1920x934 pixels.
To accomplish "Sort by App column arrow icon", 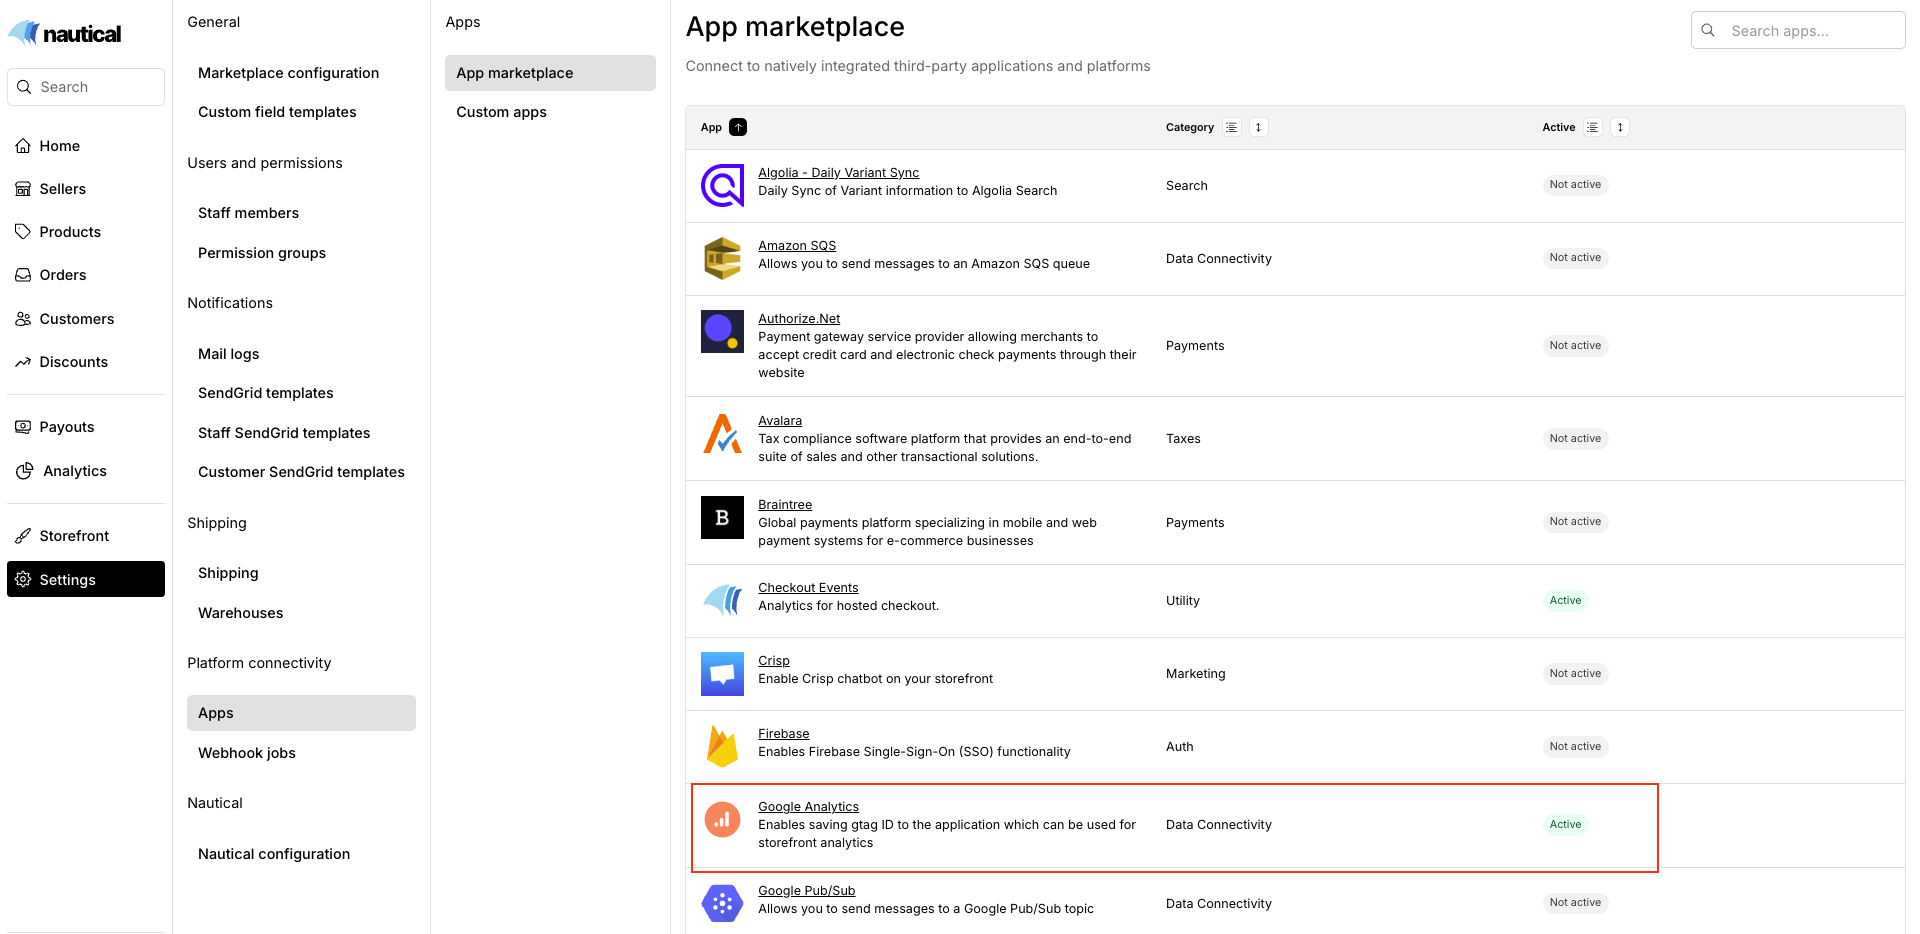I will (x=738, y=127).
